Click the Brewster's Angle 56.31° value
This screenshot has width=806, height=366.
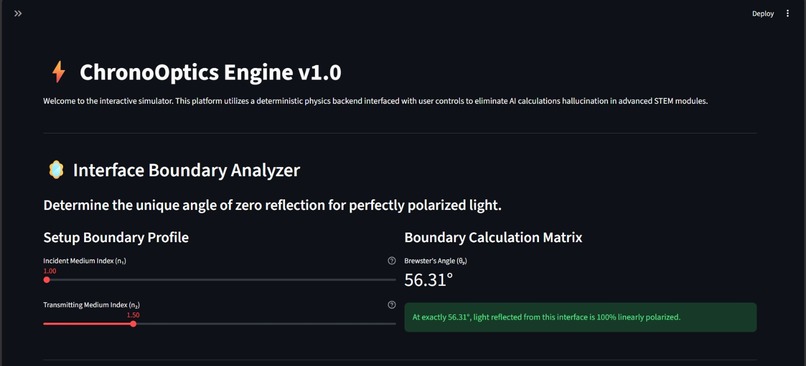[x=429, y=280]
